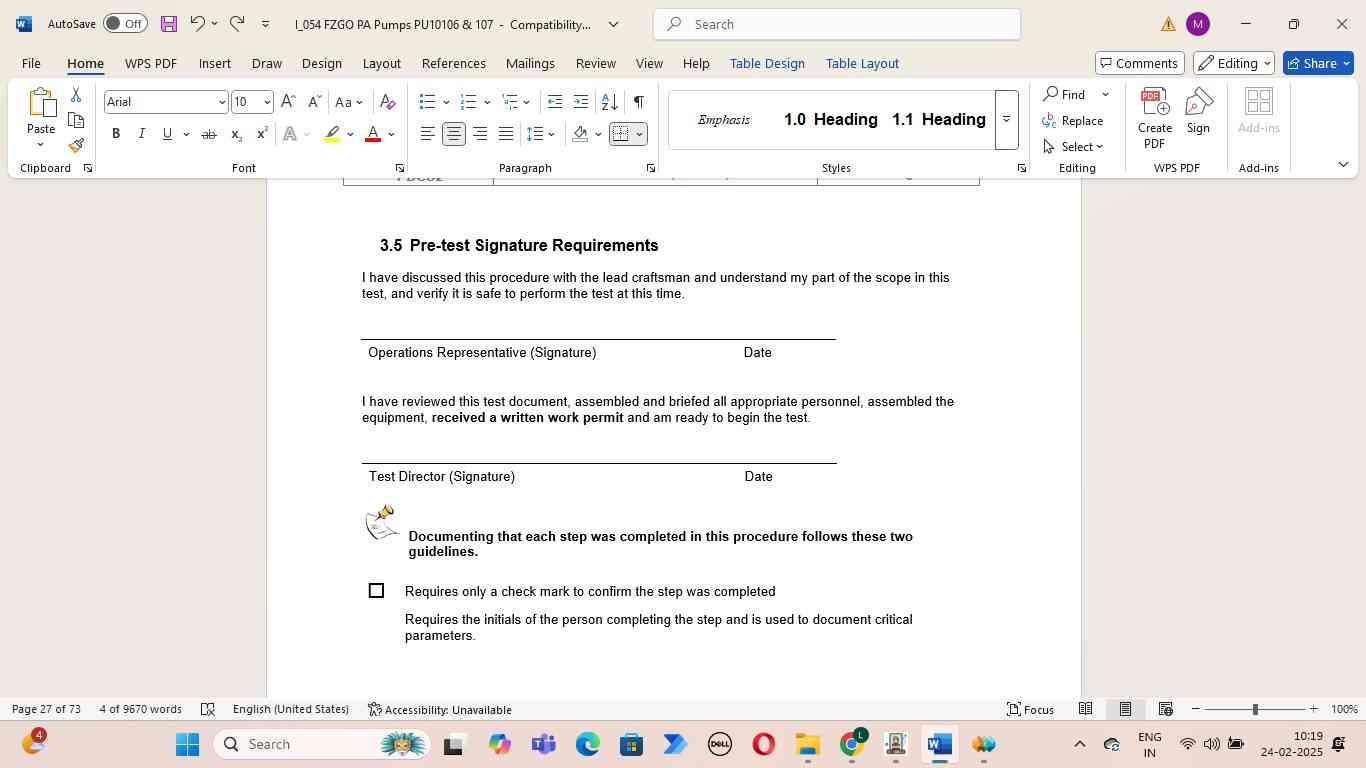
Task: Toggle Italic text formatting
Action: coord(141,134)
